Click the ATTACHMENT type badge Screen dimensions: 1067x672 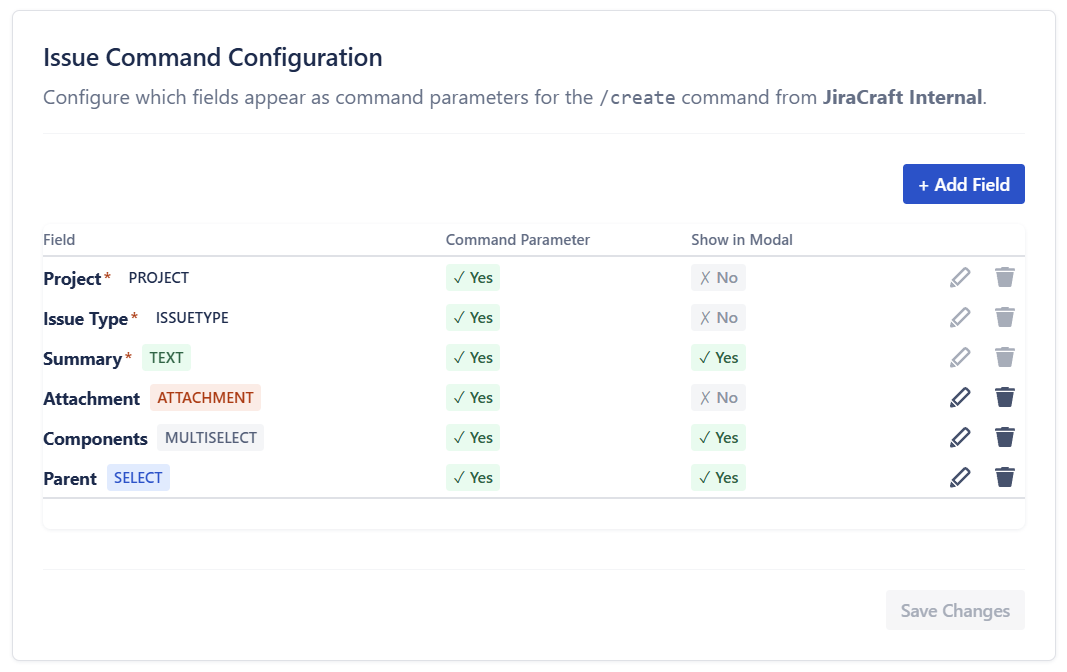[206, 398]
